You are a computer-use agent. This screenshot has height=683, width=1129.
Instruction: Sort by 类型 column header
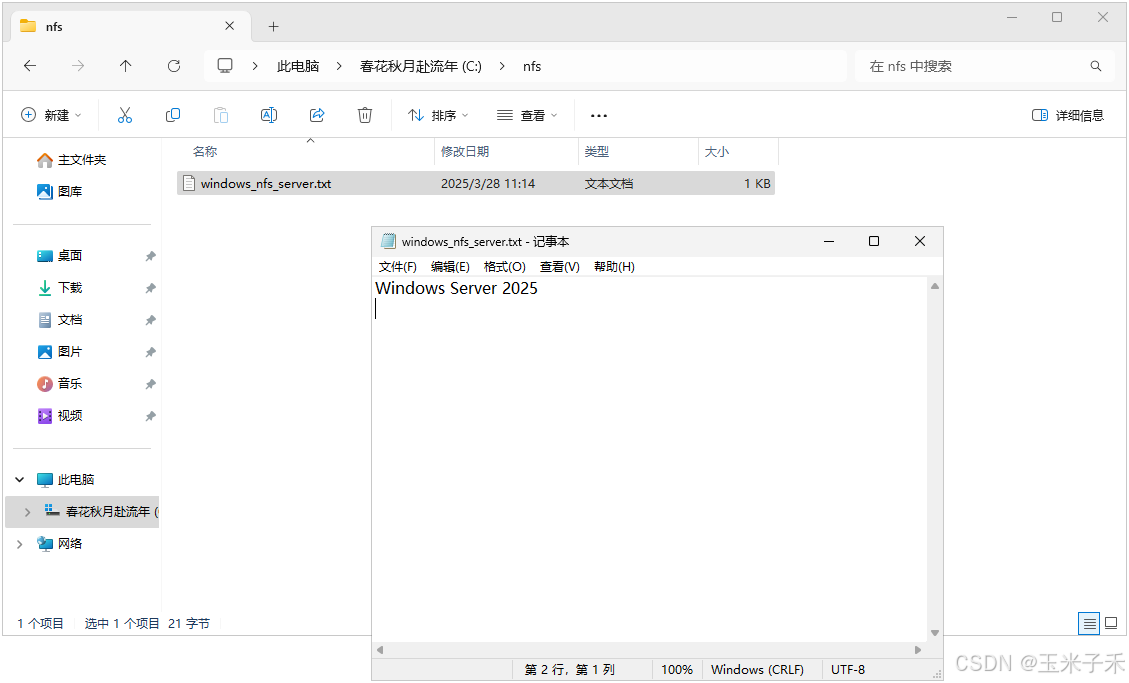[597, 151]
